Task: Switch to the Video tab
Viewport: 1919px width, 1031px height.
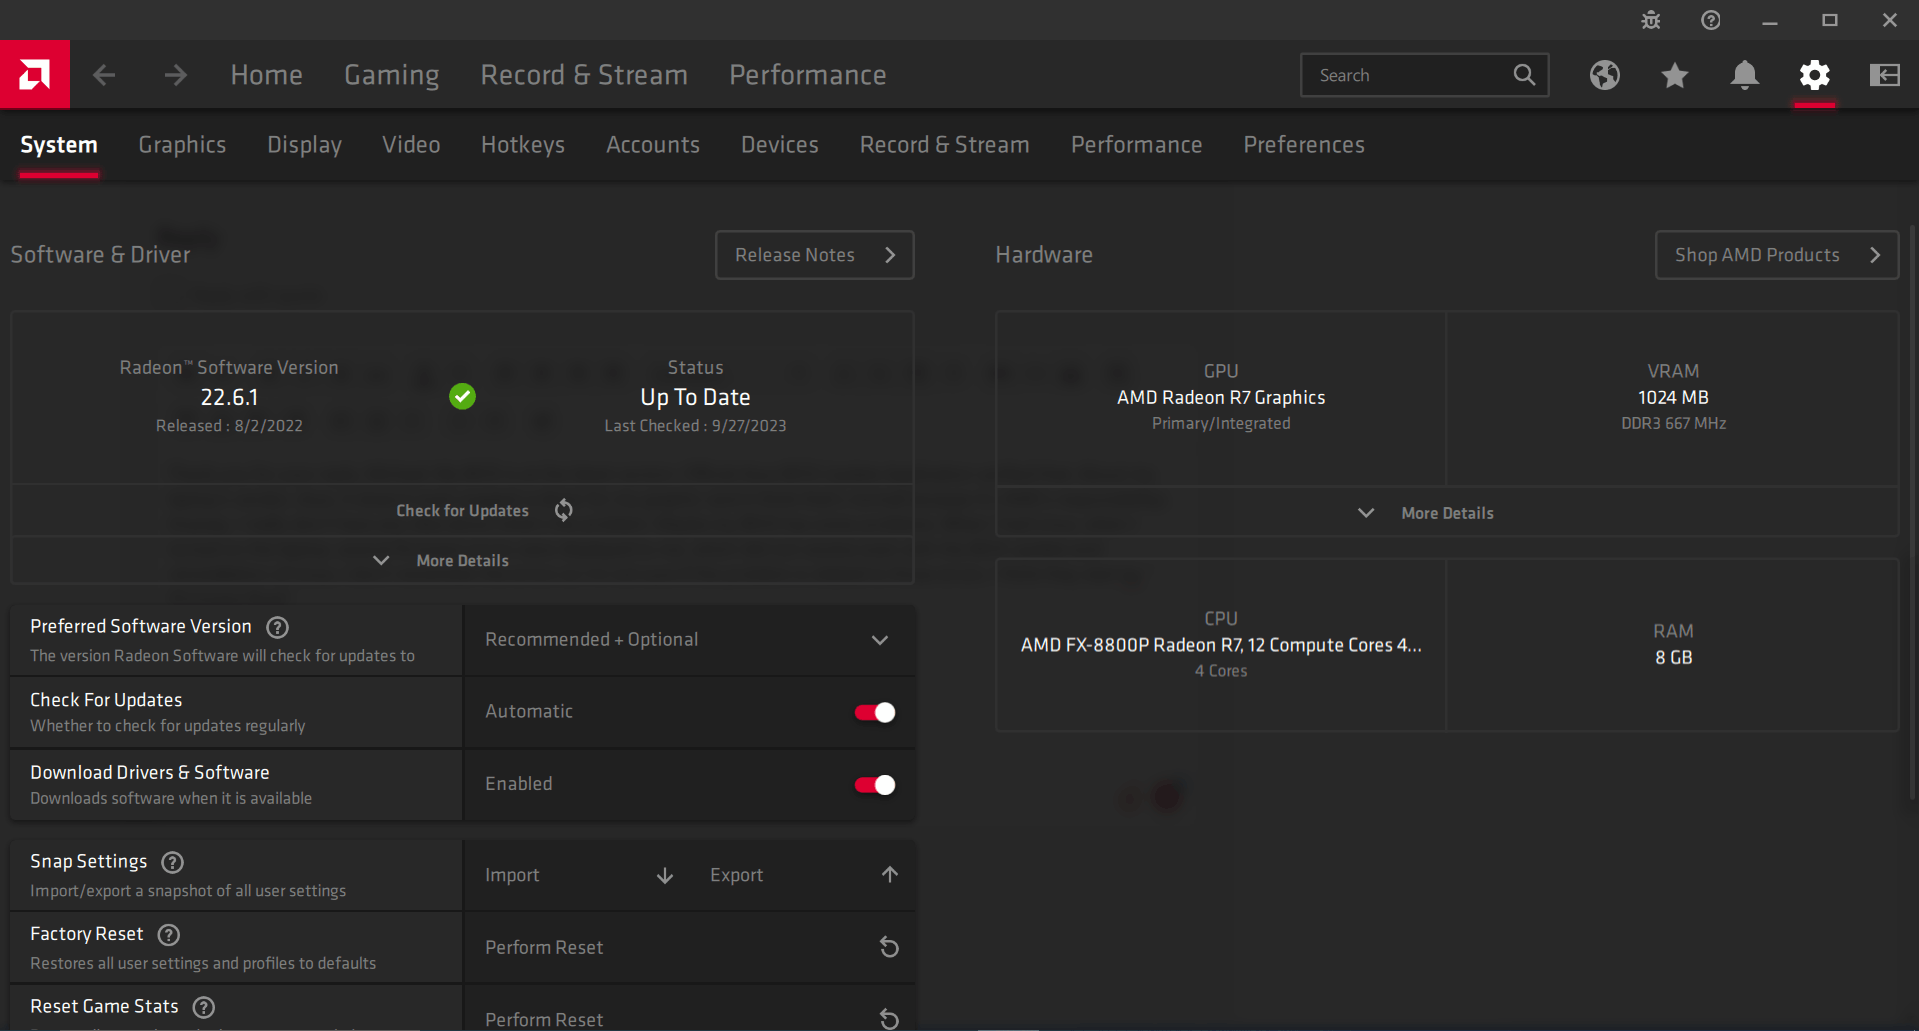Action: coord(411,145)
